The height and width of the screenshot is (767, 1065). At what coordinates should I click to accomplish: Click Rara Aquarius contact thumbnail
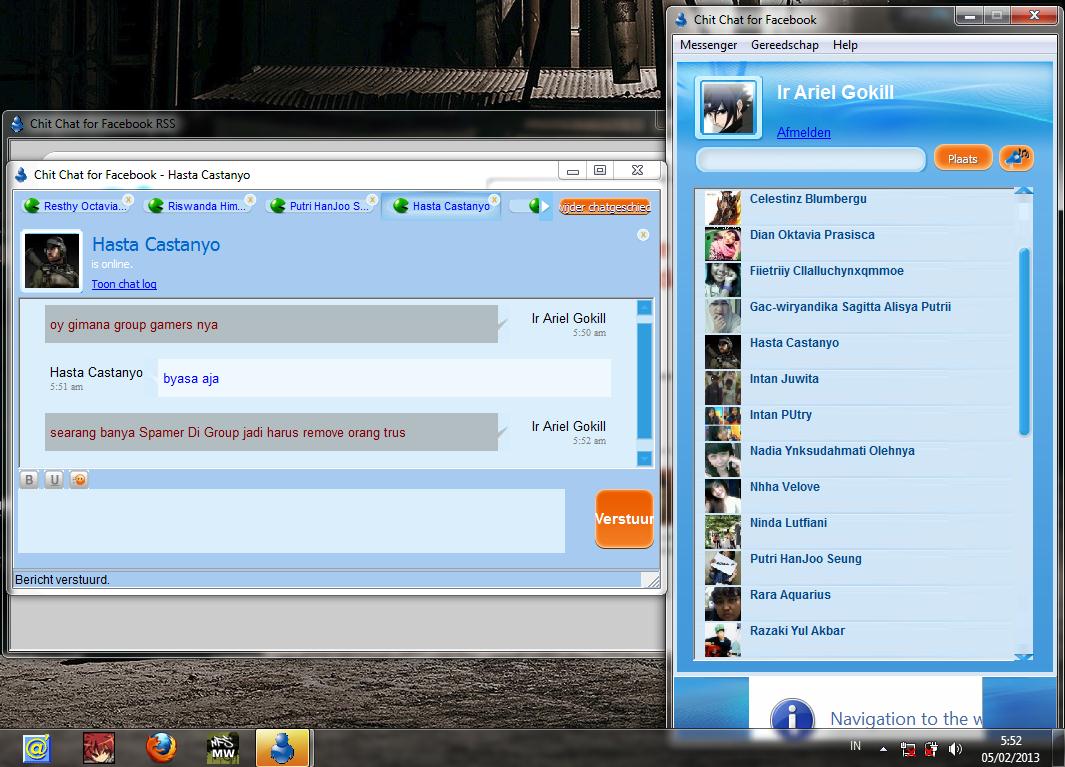(x=723, y=603)
